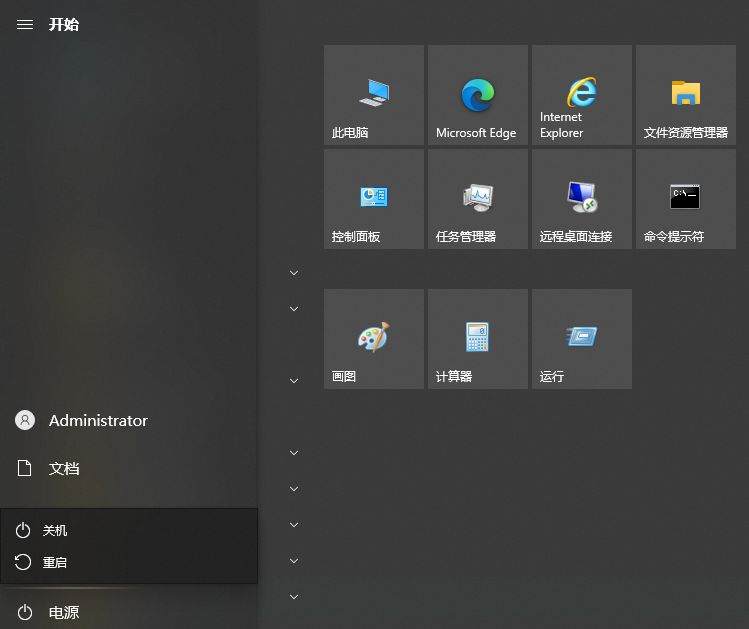This screenshot has width=749, height=629.
Task: Select 关机 shut down option
Action: [129, 530]
